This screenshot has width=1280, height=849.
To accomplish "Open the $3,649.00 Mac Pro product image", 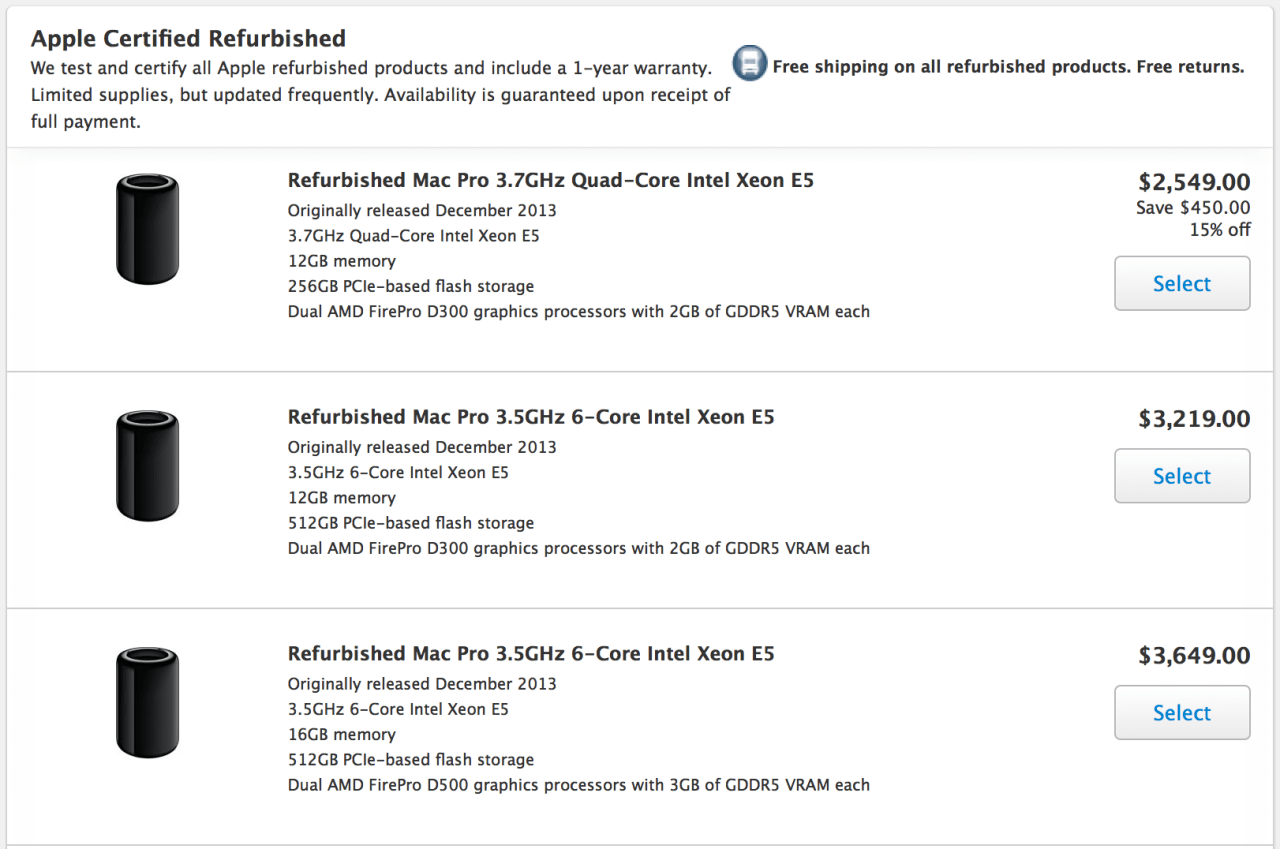I will 147,702.
